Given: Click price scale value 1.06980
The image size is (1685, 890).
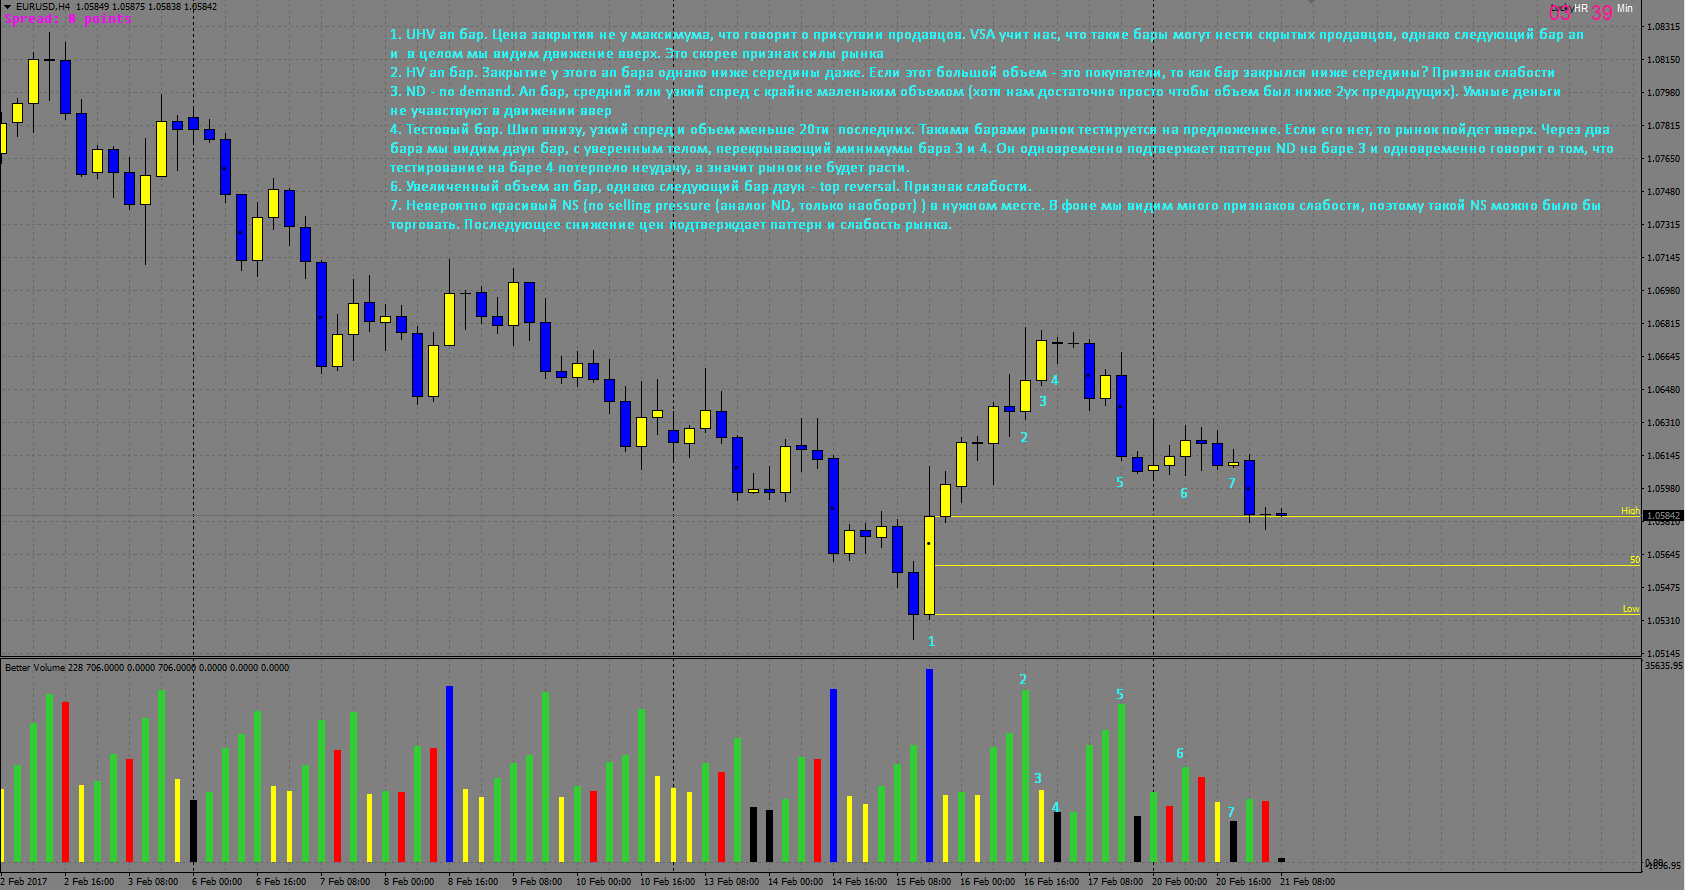Looking at the screenshot, I should pyautogui.click(x=1663, y=290).
